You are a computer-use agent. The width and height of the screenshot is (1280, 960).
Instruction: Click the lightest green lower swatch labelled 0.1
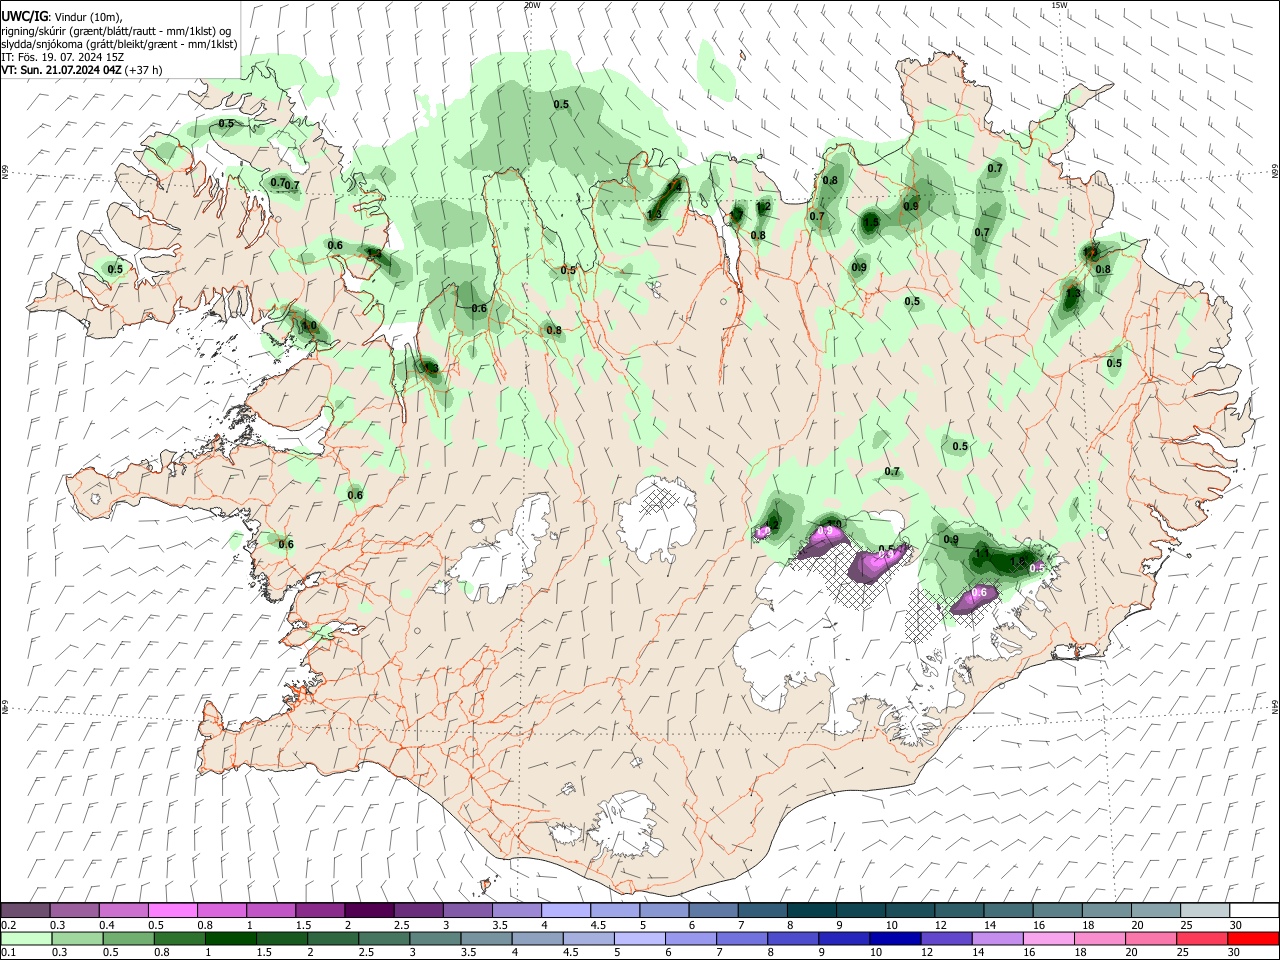coord(26,939)
